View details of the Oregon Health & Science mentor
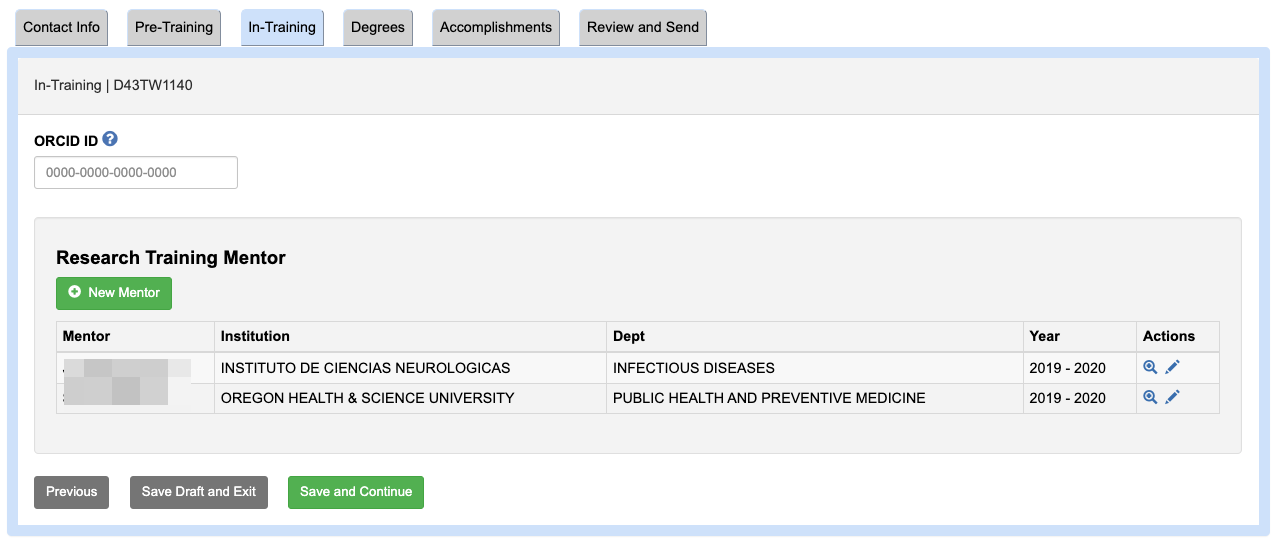 (x=1150, y=398)
